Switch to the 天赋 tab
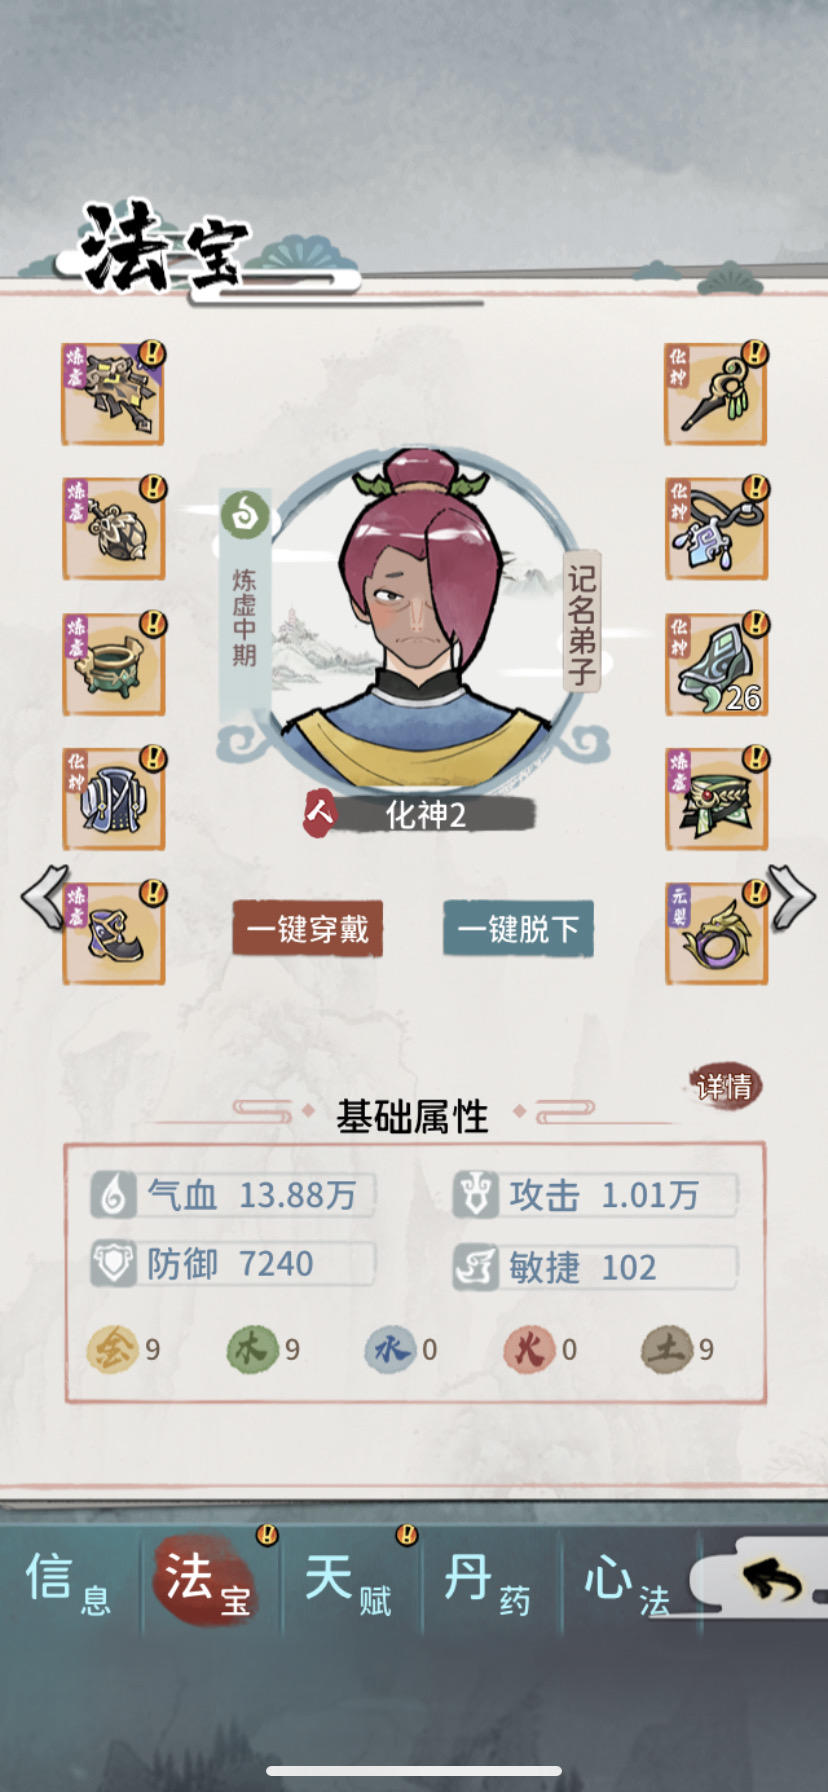Image resolution: width=828 pixels, height=1792 pixels. (349, 1583)
